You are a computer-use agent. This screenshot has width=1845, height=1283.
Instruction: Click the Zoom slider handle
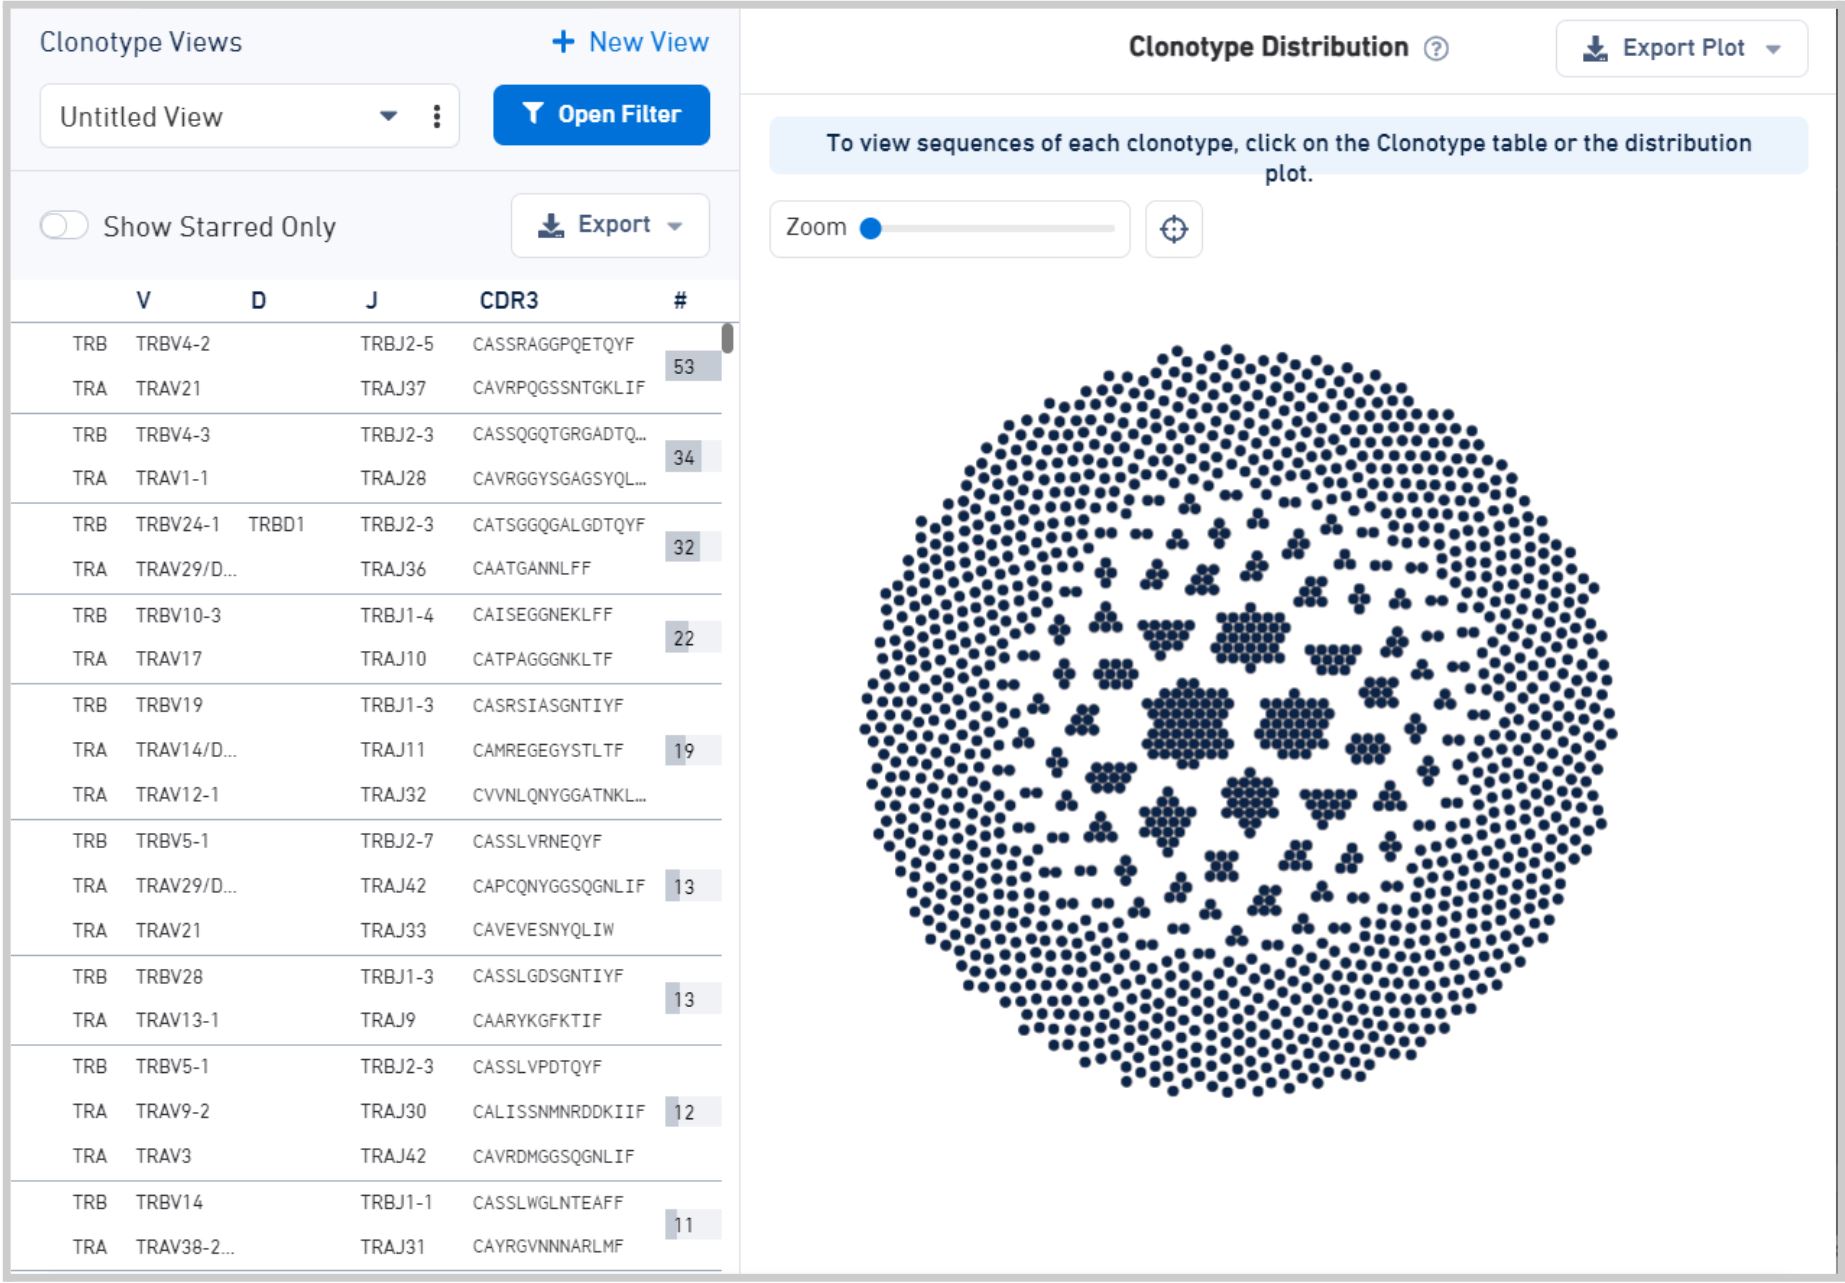pos(871,229)
